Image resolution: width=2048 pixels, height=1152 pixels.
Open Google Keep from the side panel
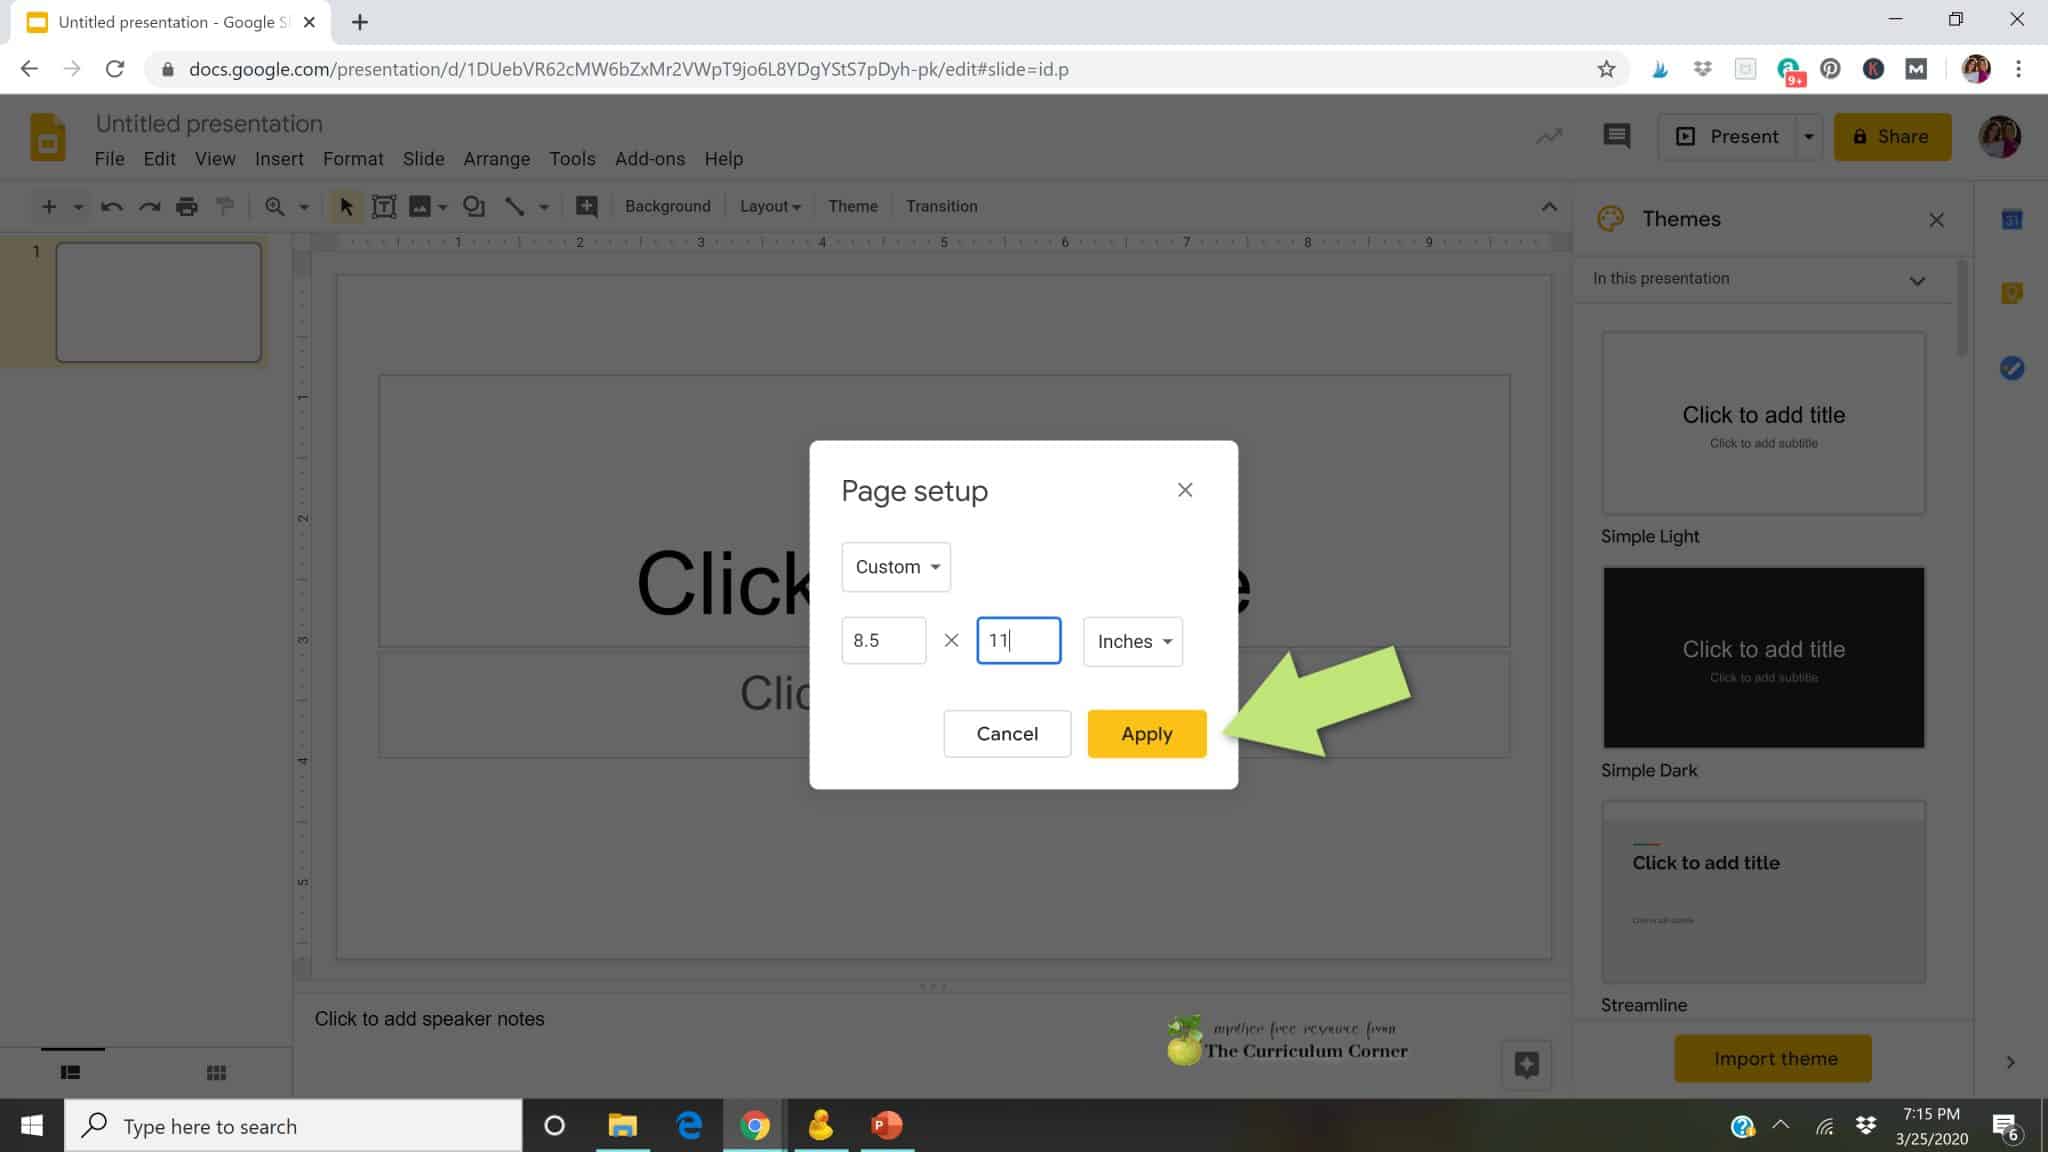click(x=2013, y=292)
